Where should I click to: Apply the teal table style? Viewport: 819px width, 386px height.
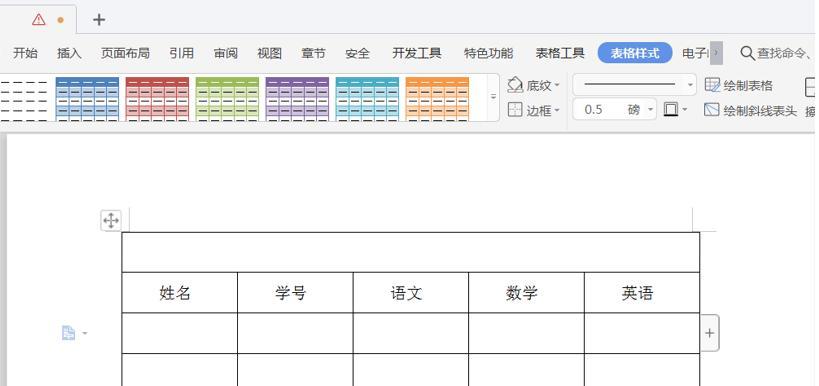pos(367,99)
